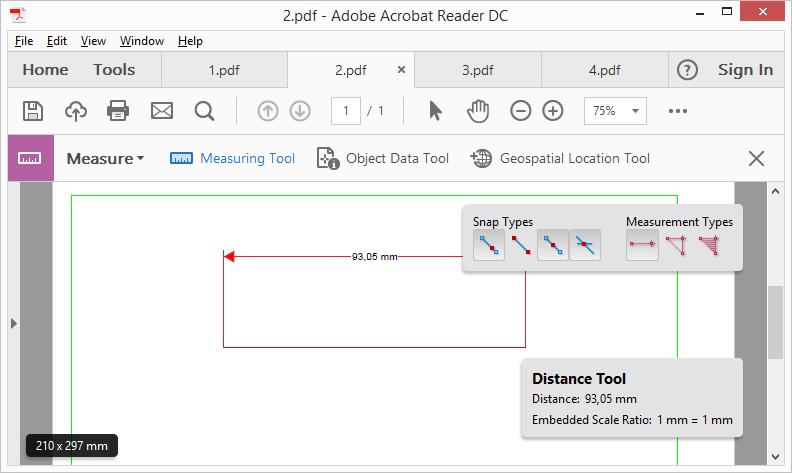Send file by email envelope icon
Viewport: 792px width, 473px height.
(162, 111)
